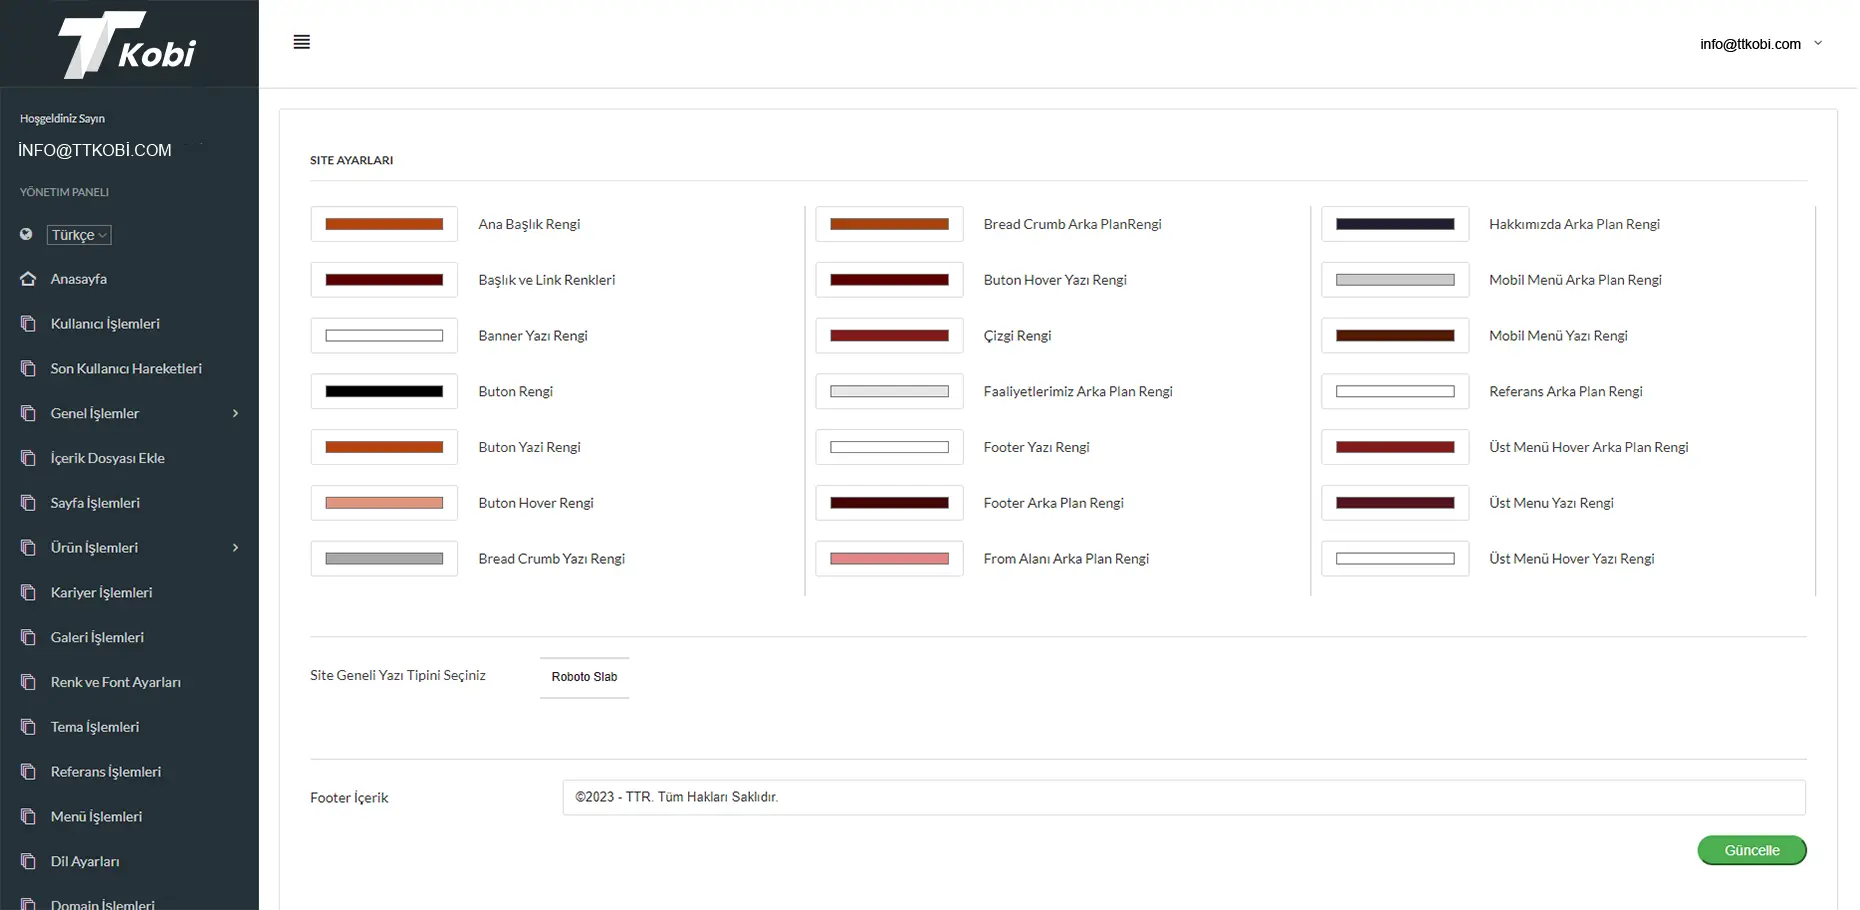Screen dimensions: 1860x910
Task: Click the Dil Ayarları sidebar icon
Action: 28,861
